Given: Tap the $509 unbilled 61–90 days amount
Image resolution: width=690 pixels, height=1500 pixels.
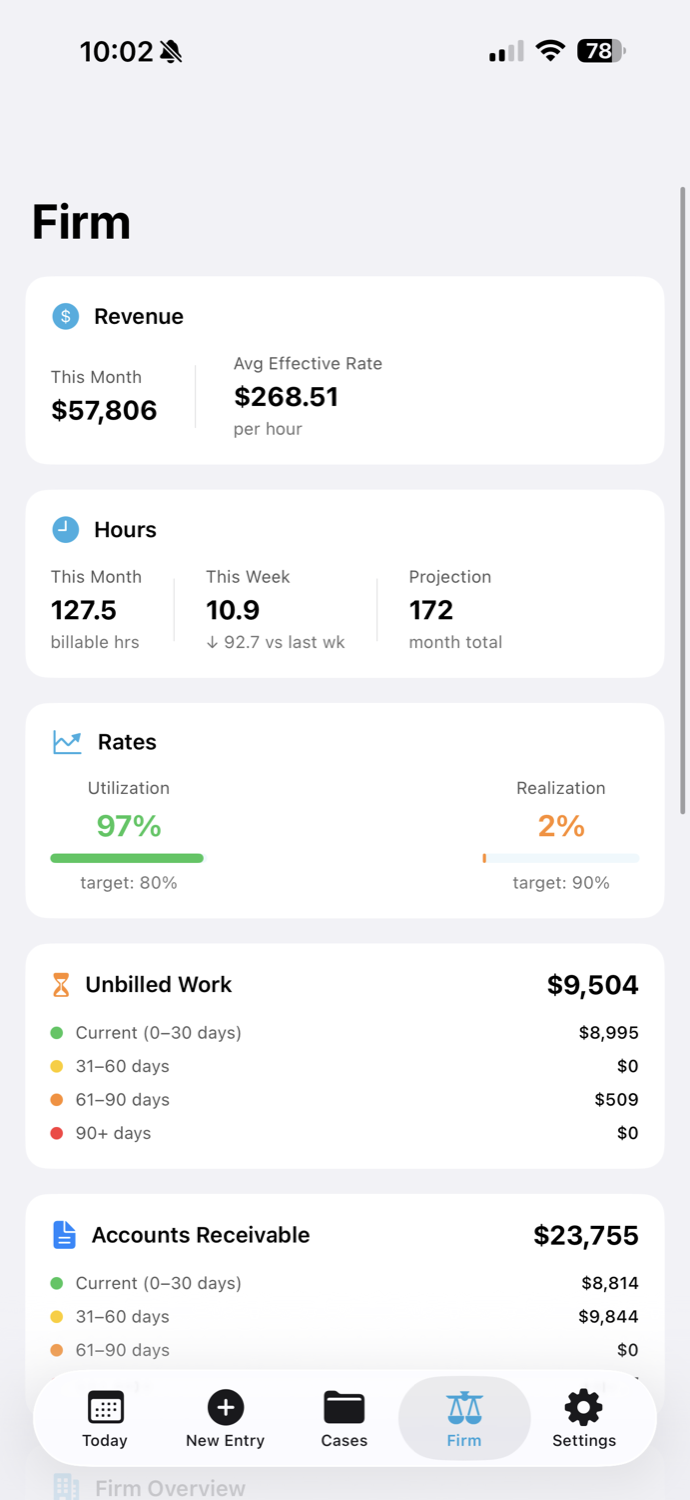Looking at the screenshot, I should 616,1100.
